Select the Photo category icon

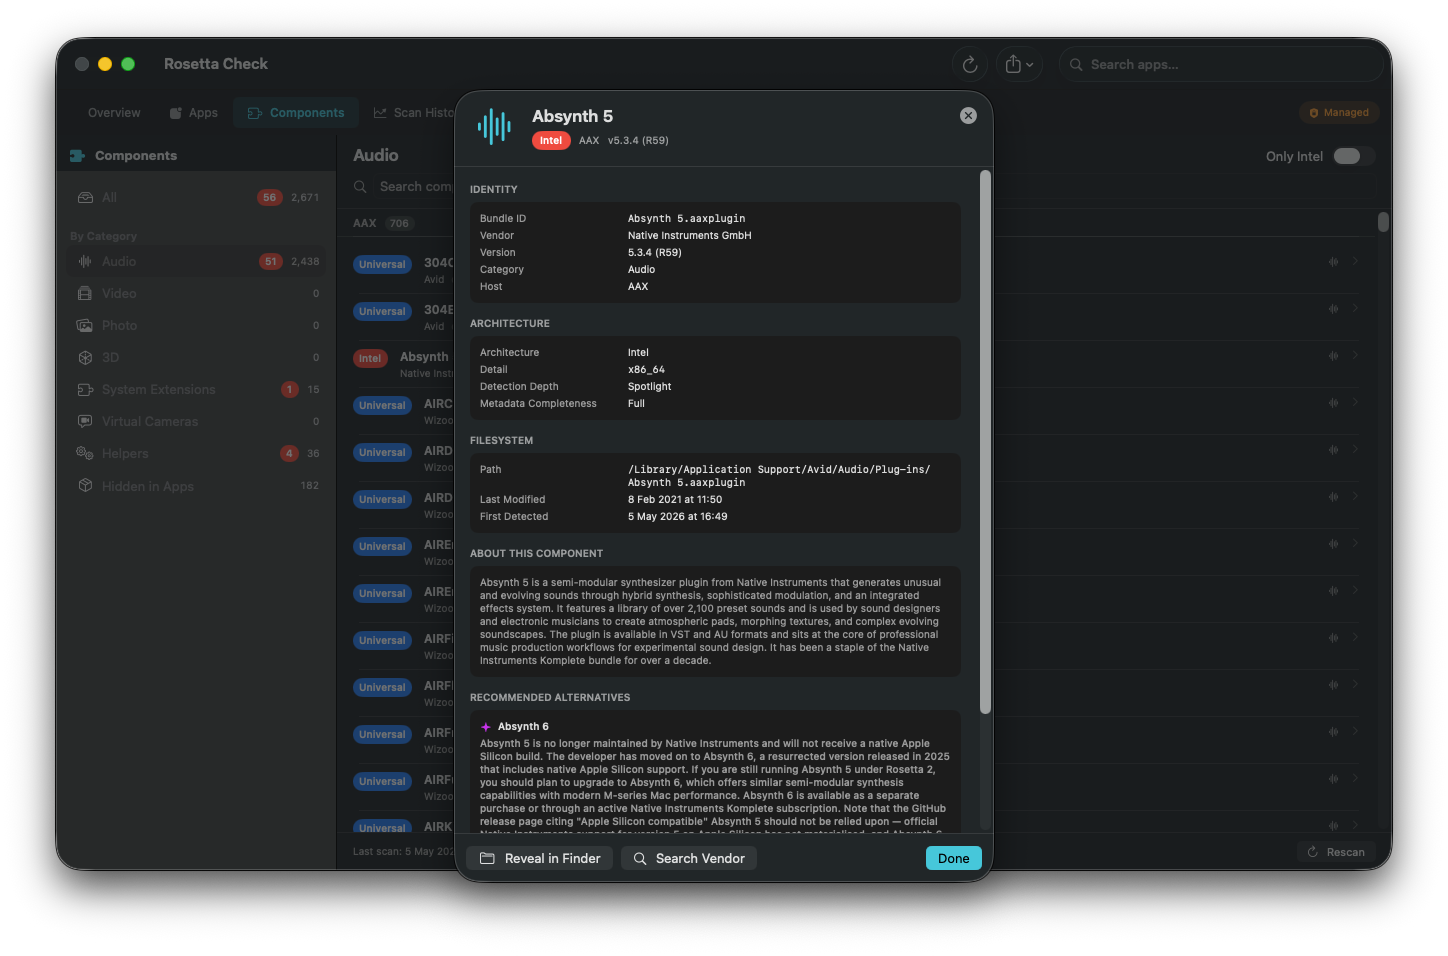tap(85, 326)
